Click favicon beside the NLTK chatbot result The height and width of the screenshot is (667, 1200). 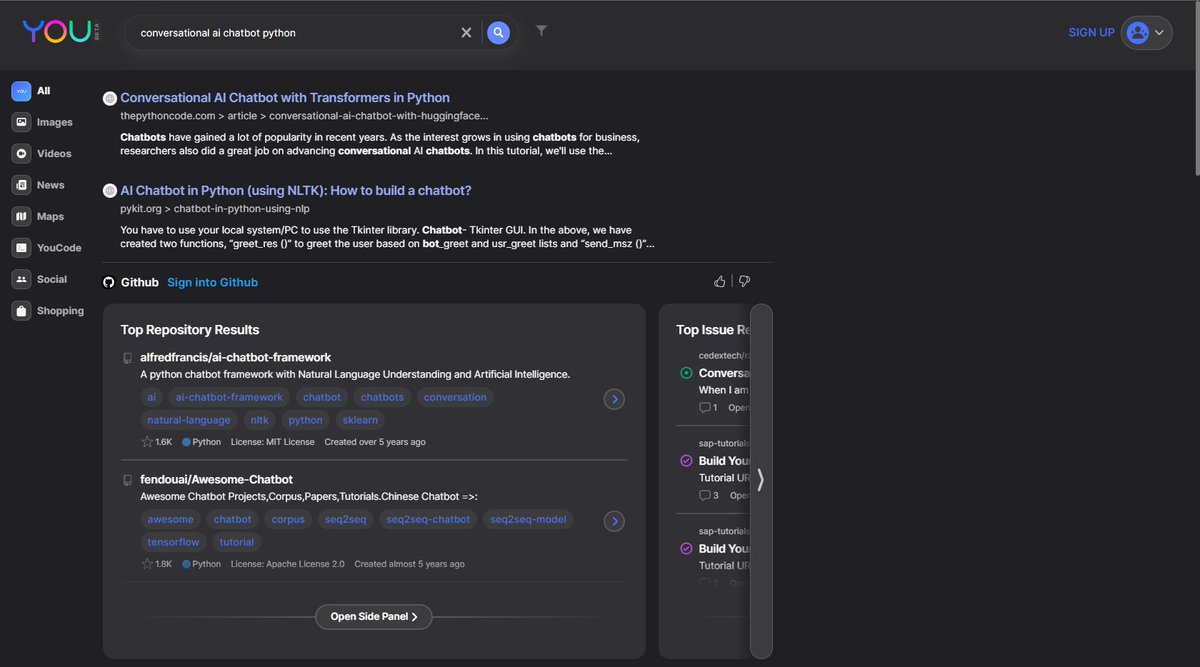coord(110,191)
